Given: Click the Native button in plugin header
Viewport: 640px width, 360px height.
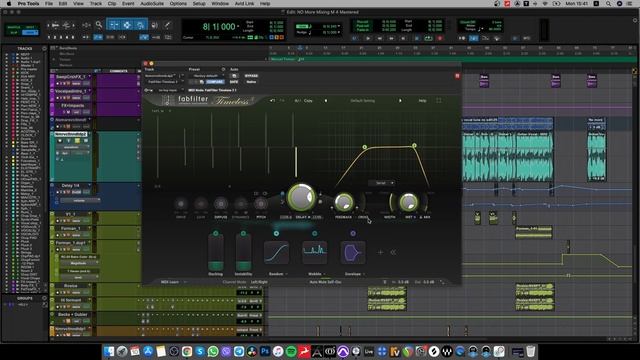Looking at the screenshot, I should point(251,82).
